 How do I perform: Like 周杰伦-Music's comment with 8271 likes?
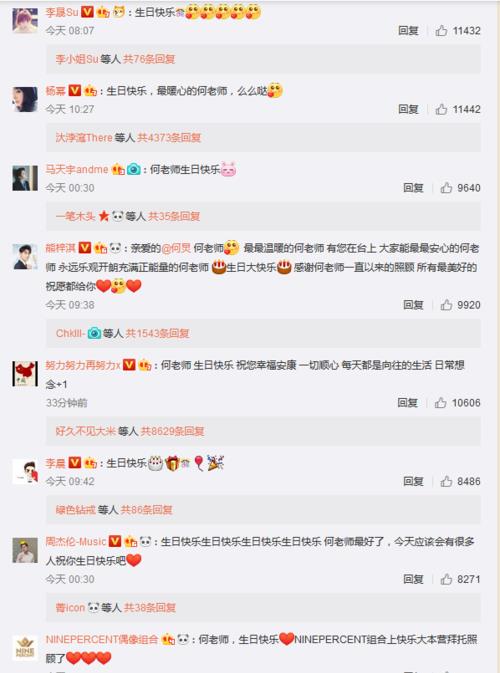coord(446,579)
